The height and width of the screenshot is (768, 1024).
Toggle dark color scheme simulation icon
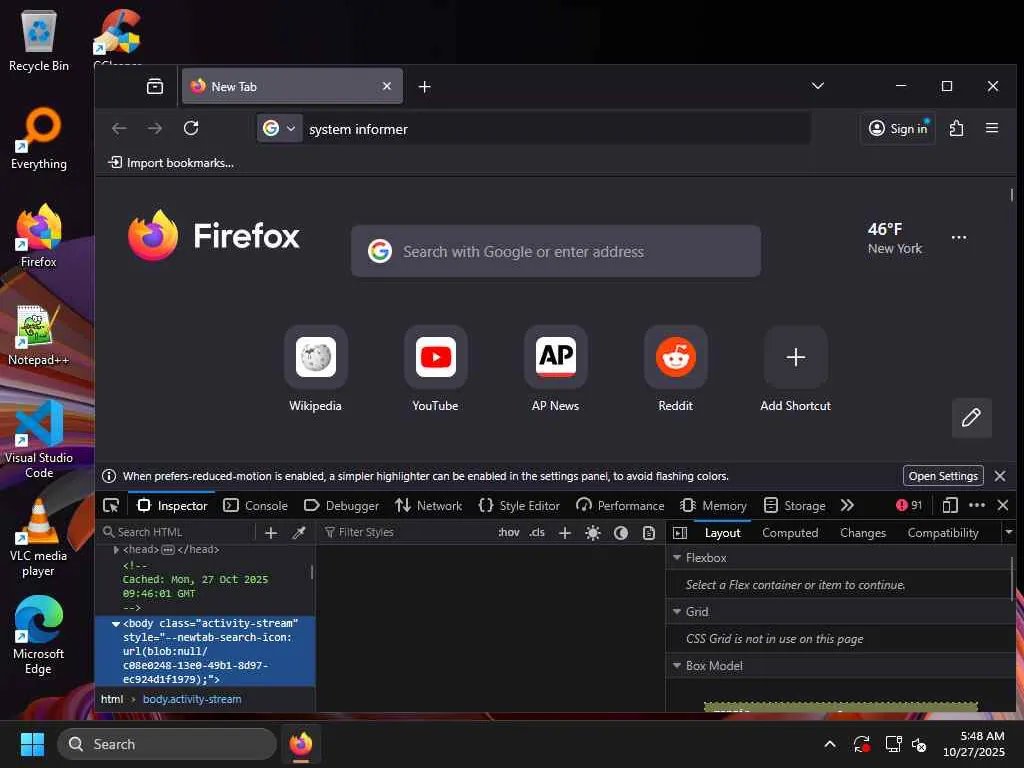click(x=621, y=533)
